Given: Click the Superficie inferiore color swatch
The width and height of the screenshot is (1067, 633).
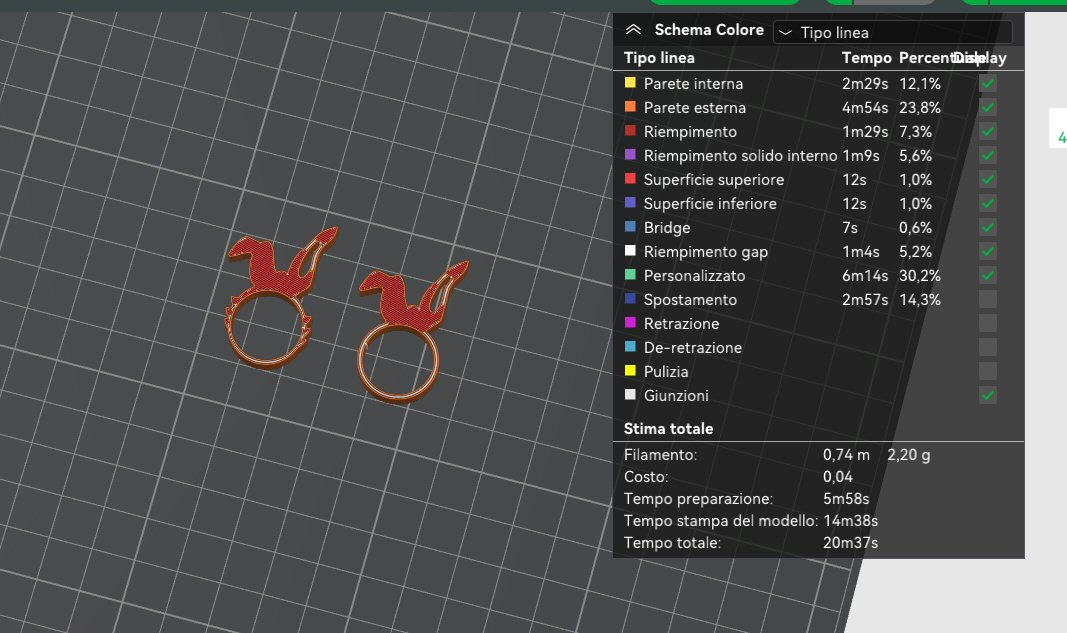Looking at the screenshot, I should 630,202.
